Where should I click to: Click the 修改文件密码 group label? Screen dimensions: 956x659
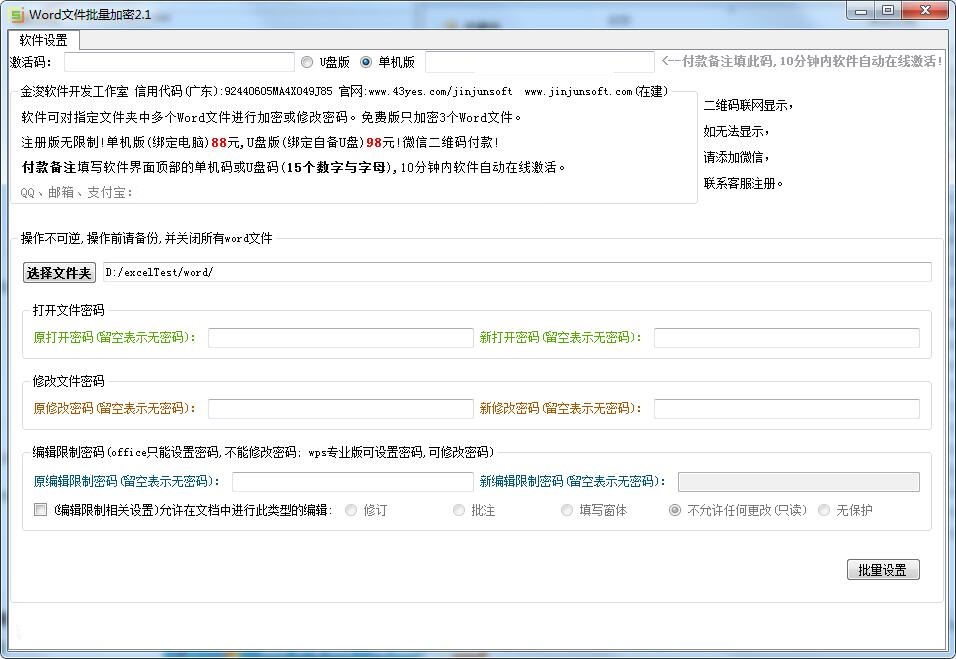(68, 381)
